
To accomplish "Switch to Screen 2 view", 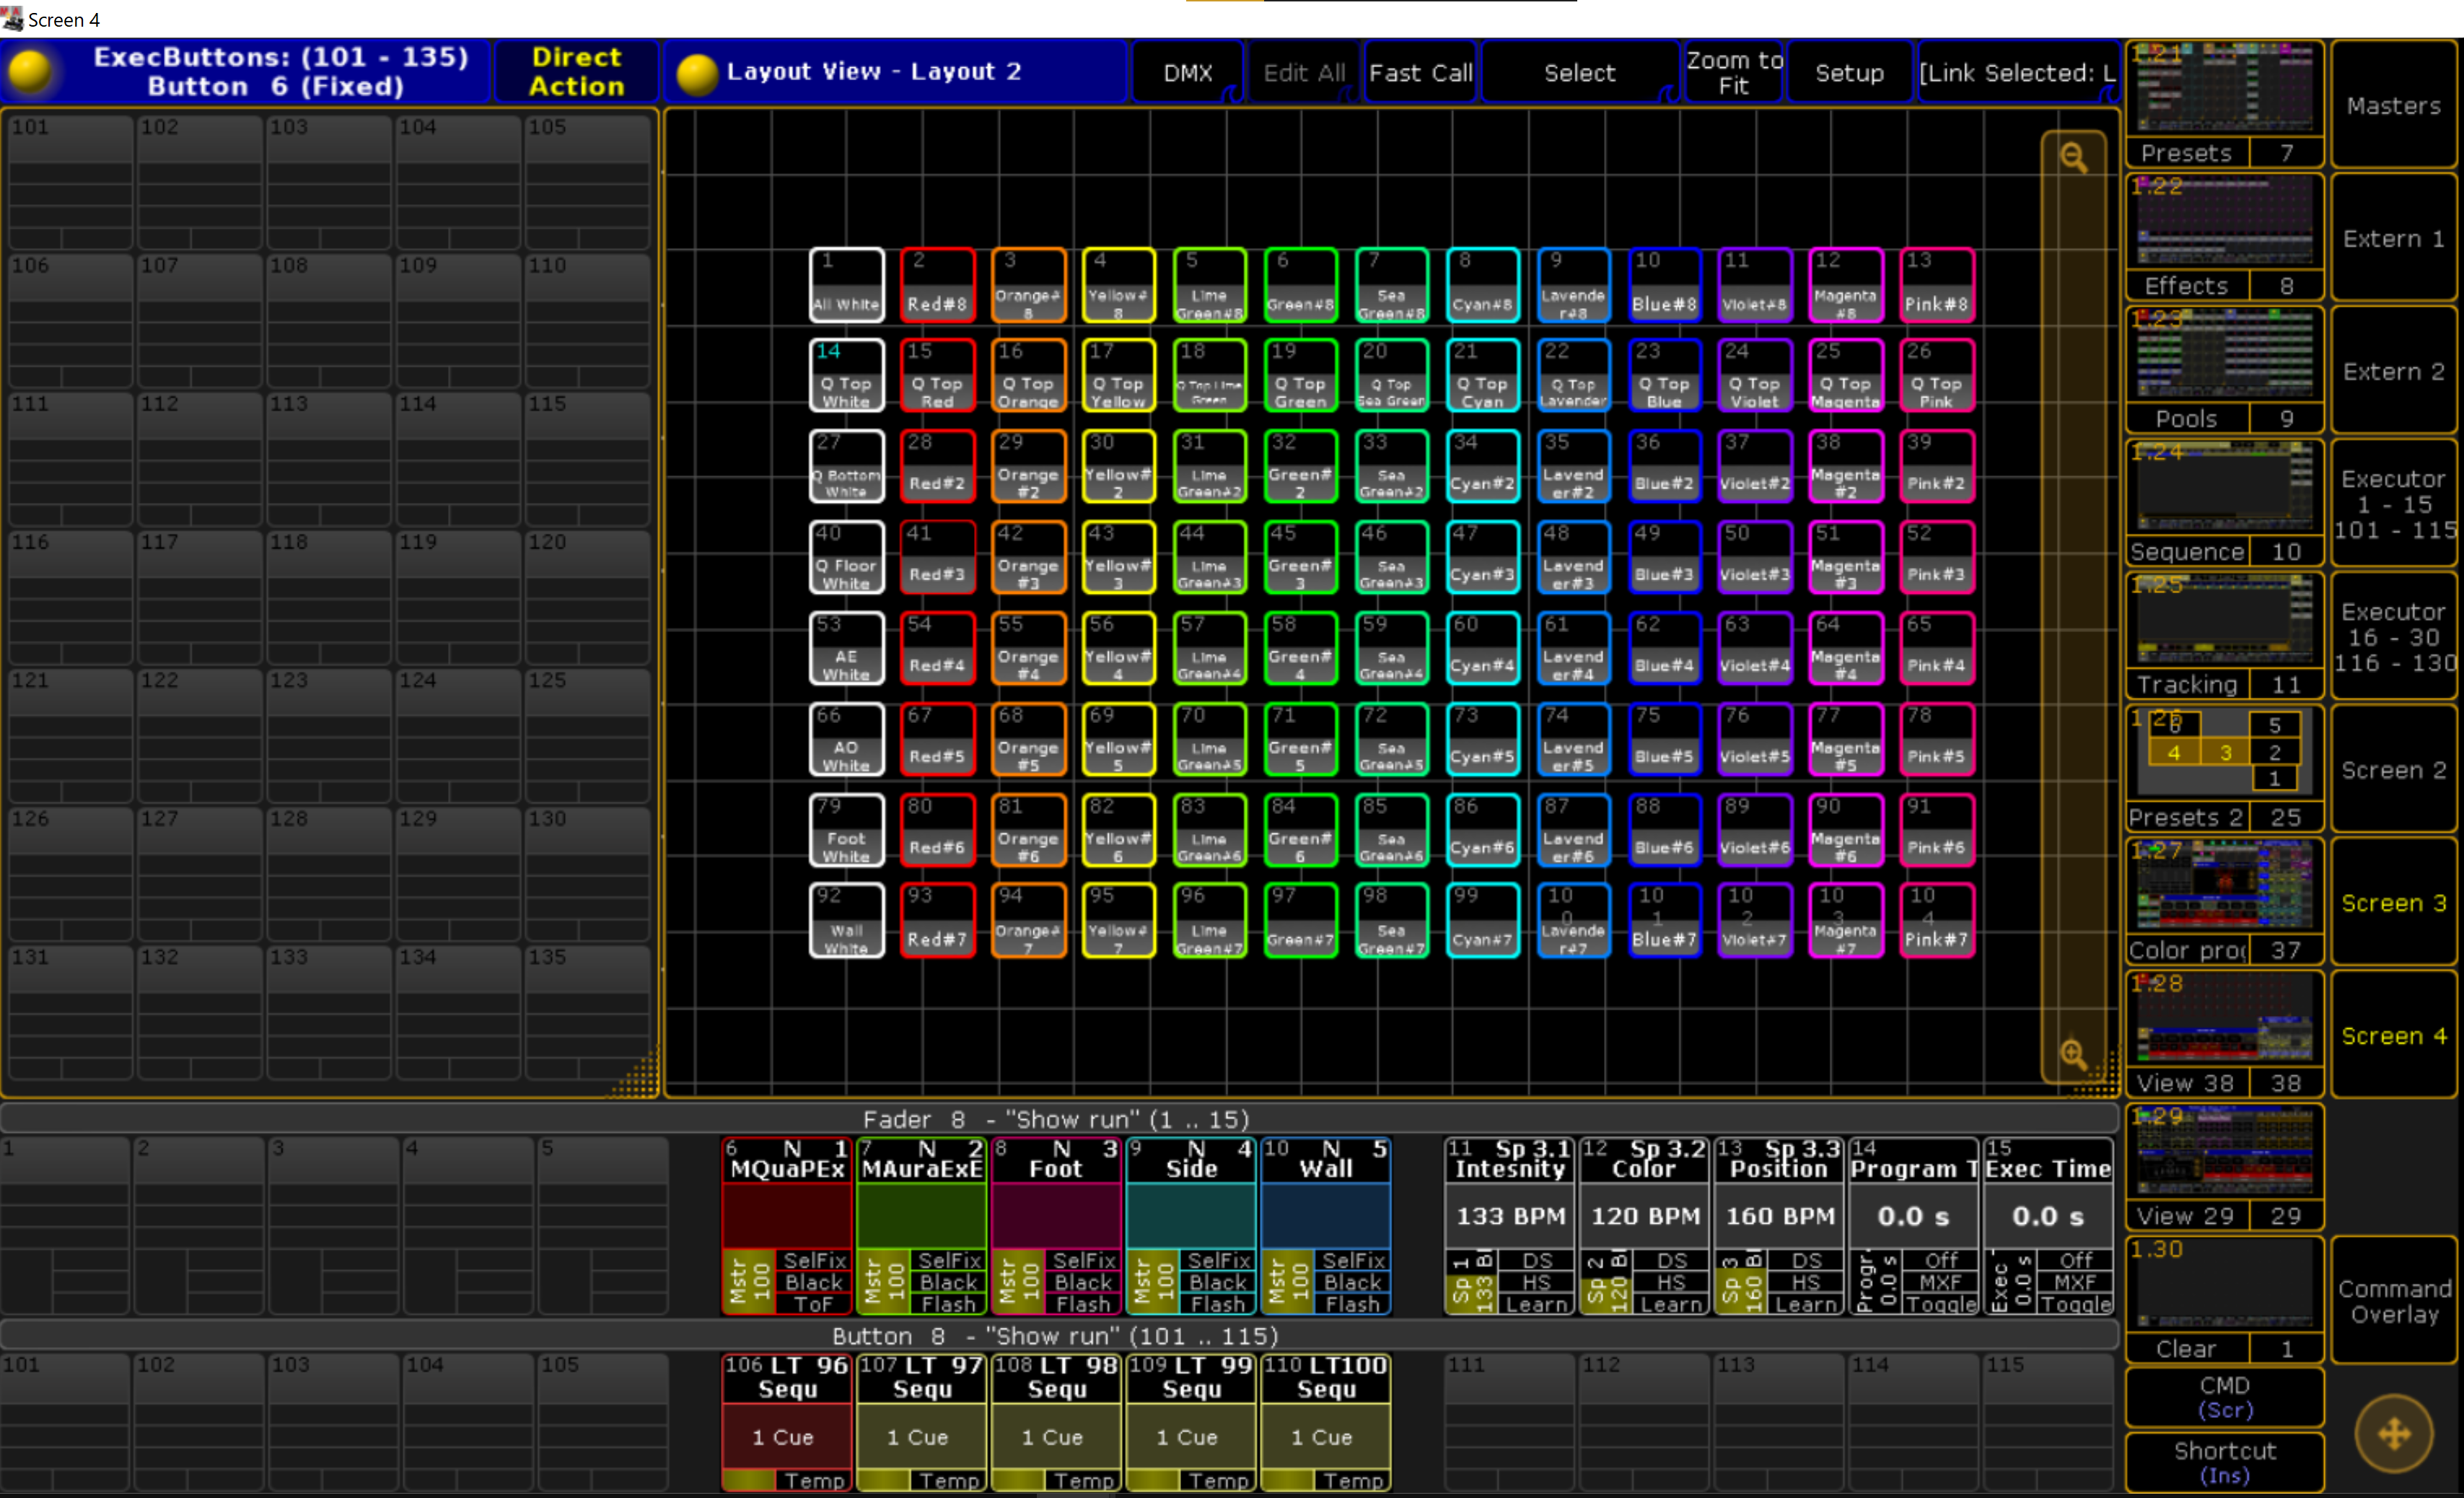I will point(2393,770).
